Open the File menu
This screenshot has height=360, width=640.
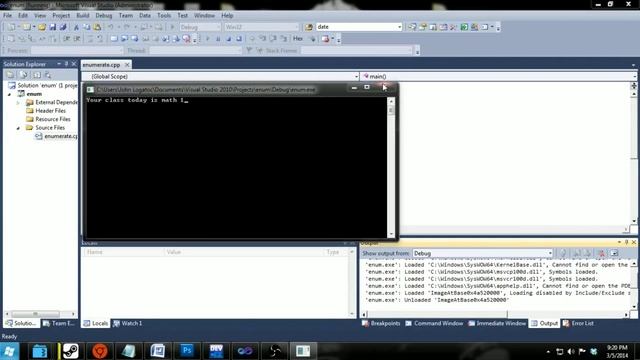coord(7,16)
